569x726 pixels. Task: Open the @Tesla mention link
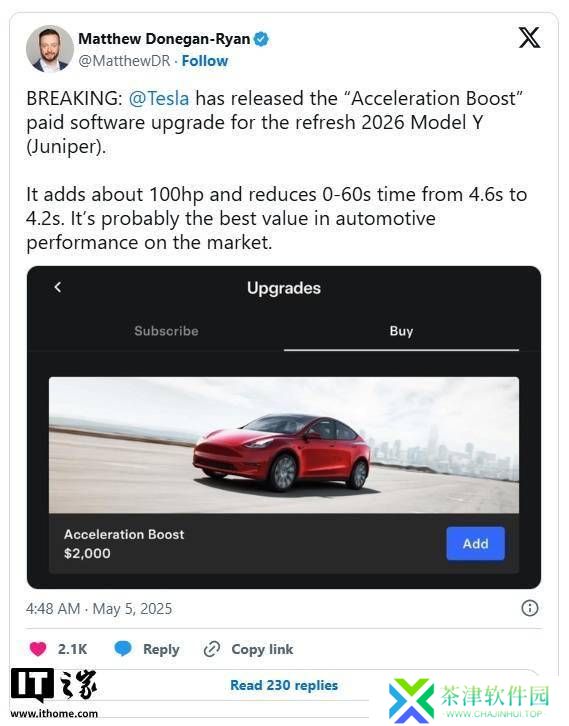tap(159, 98)
